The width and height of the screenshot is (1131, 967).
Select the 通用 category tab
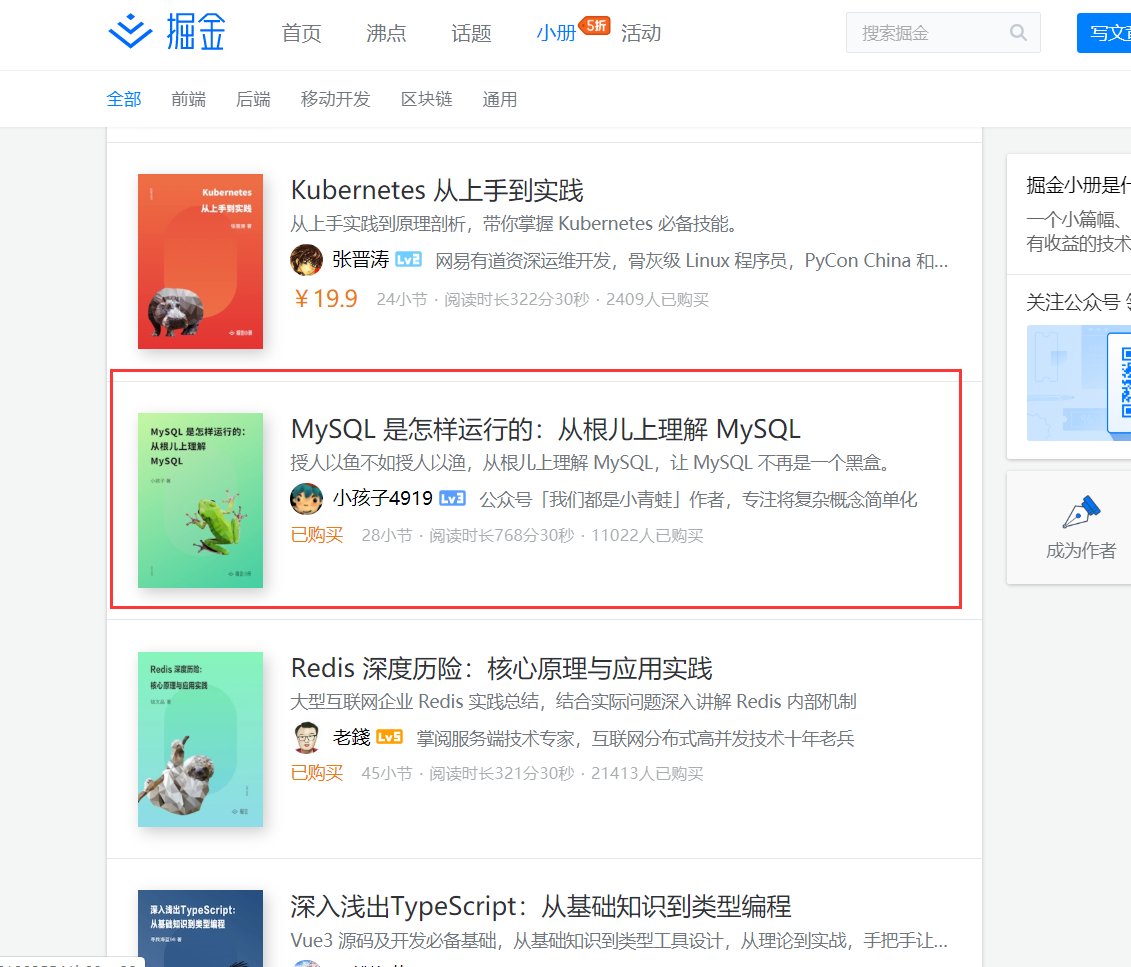(x=500, y=100)
